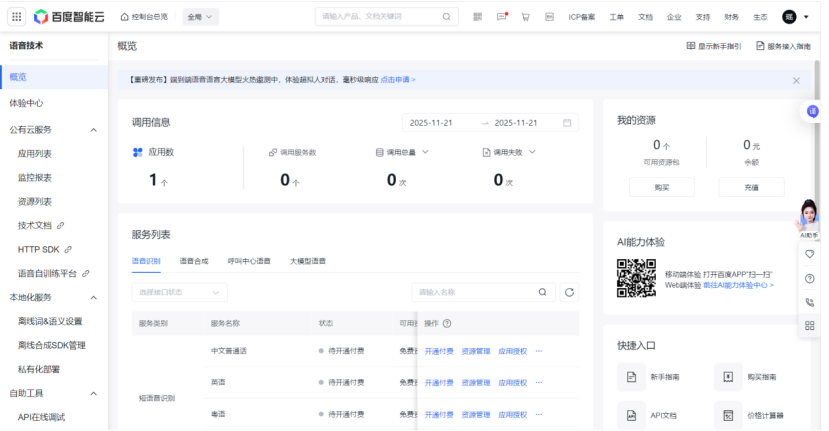Screen dimensions: 829x431
Task: Click 开通付费 for 中文普通话
Action: 439,351
